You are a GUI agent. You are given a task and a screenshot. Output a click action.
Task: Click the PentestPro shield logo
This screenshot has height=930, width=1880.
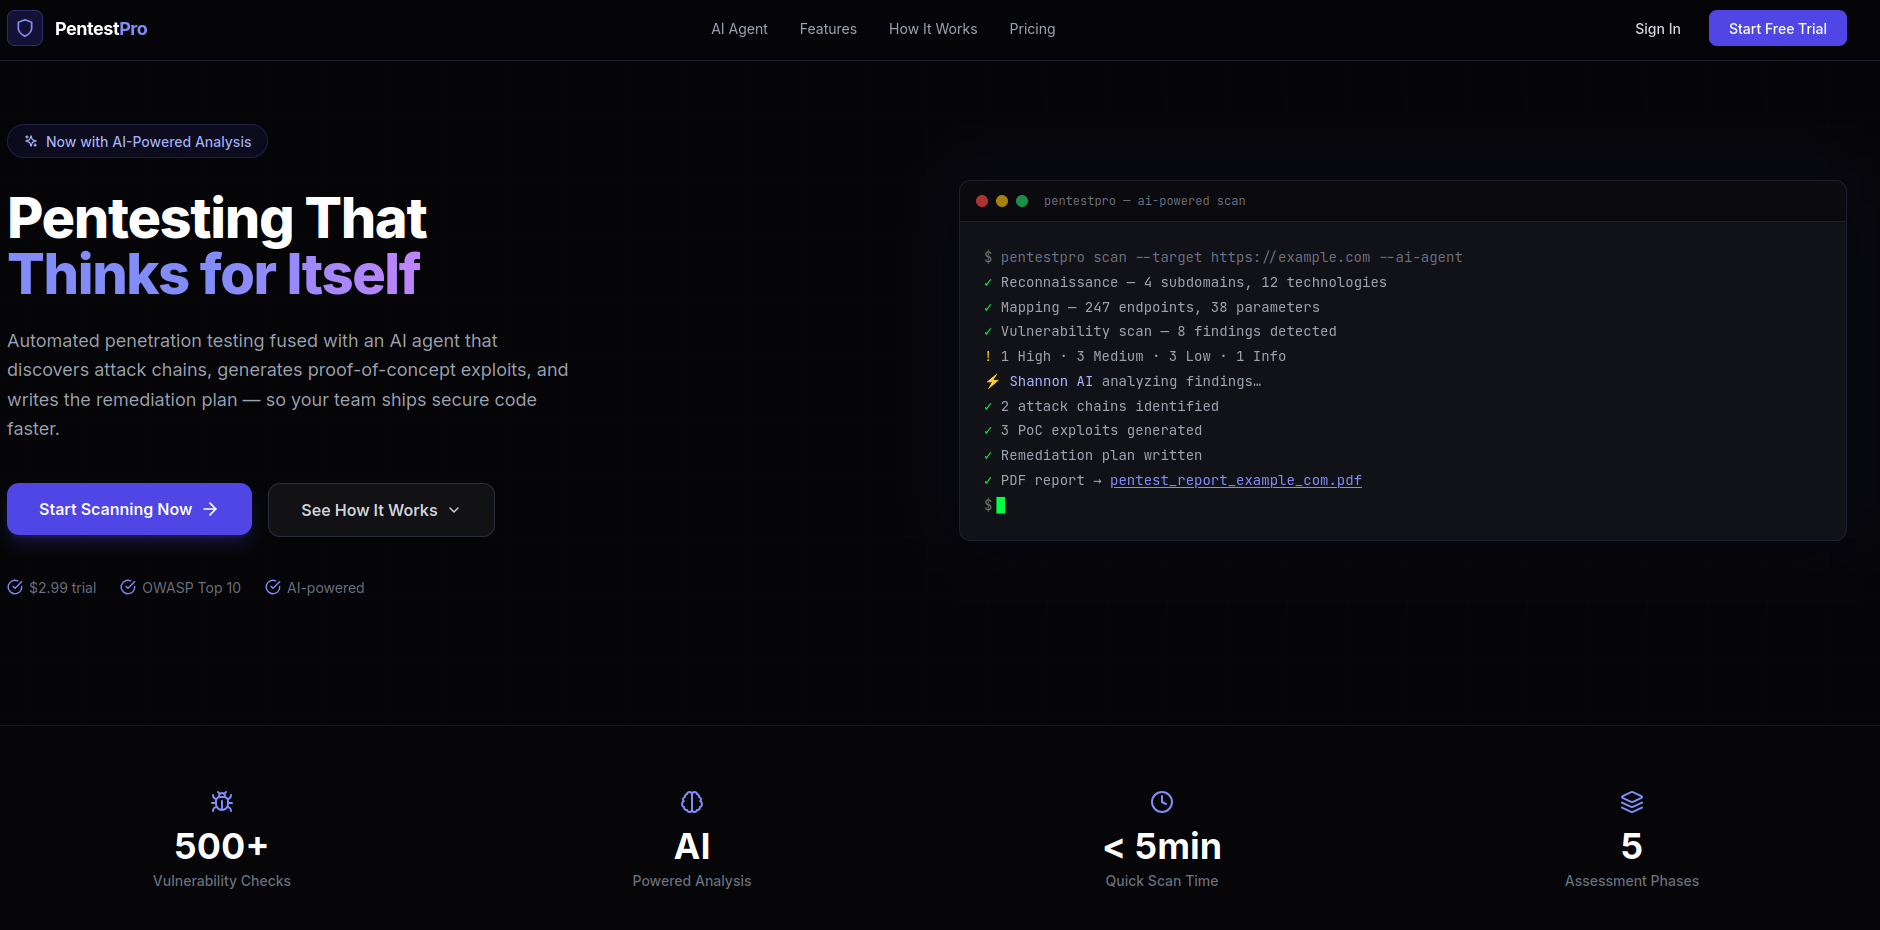(26, 28)
